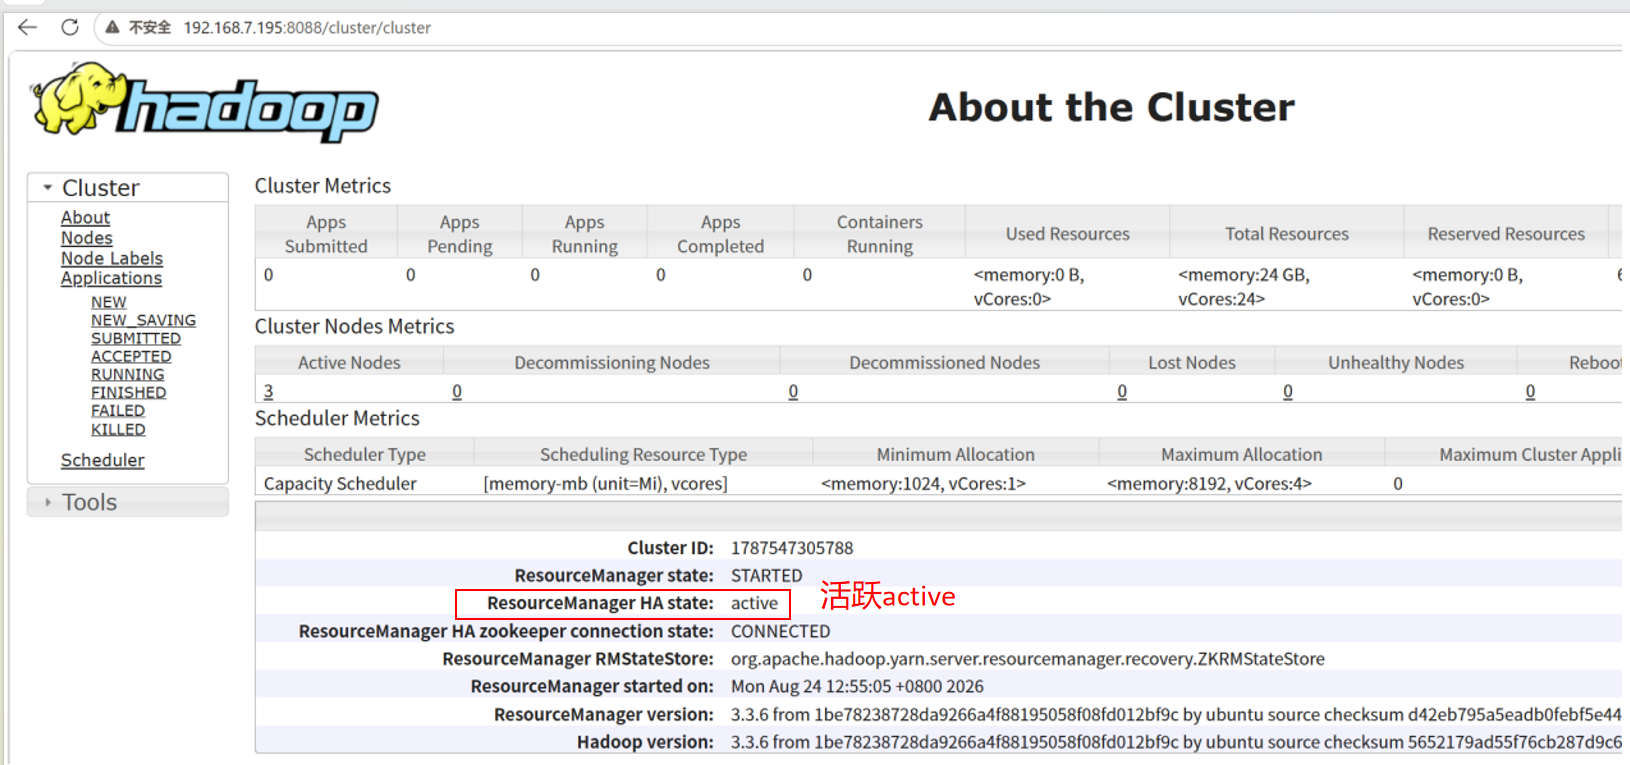Click the CONNECTED zookeeper state value
Viewport: 1630px width, 765px height.
(x=780, y=631)
